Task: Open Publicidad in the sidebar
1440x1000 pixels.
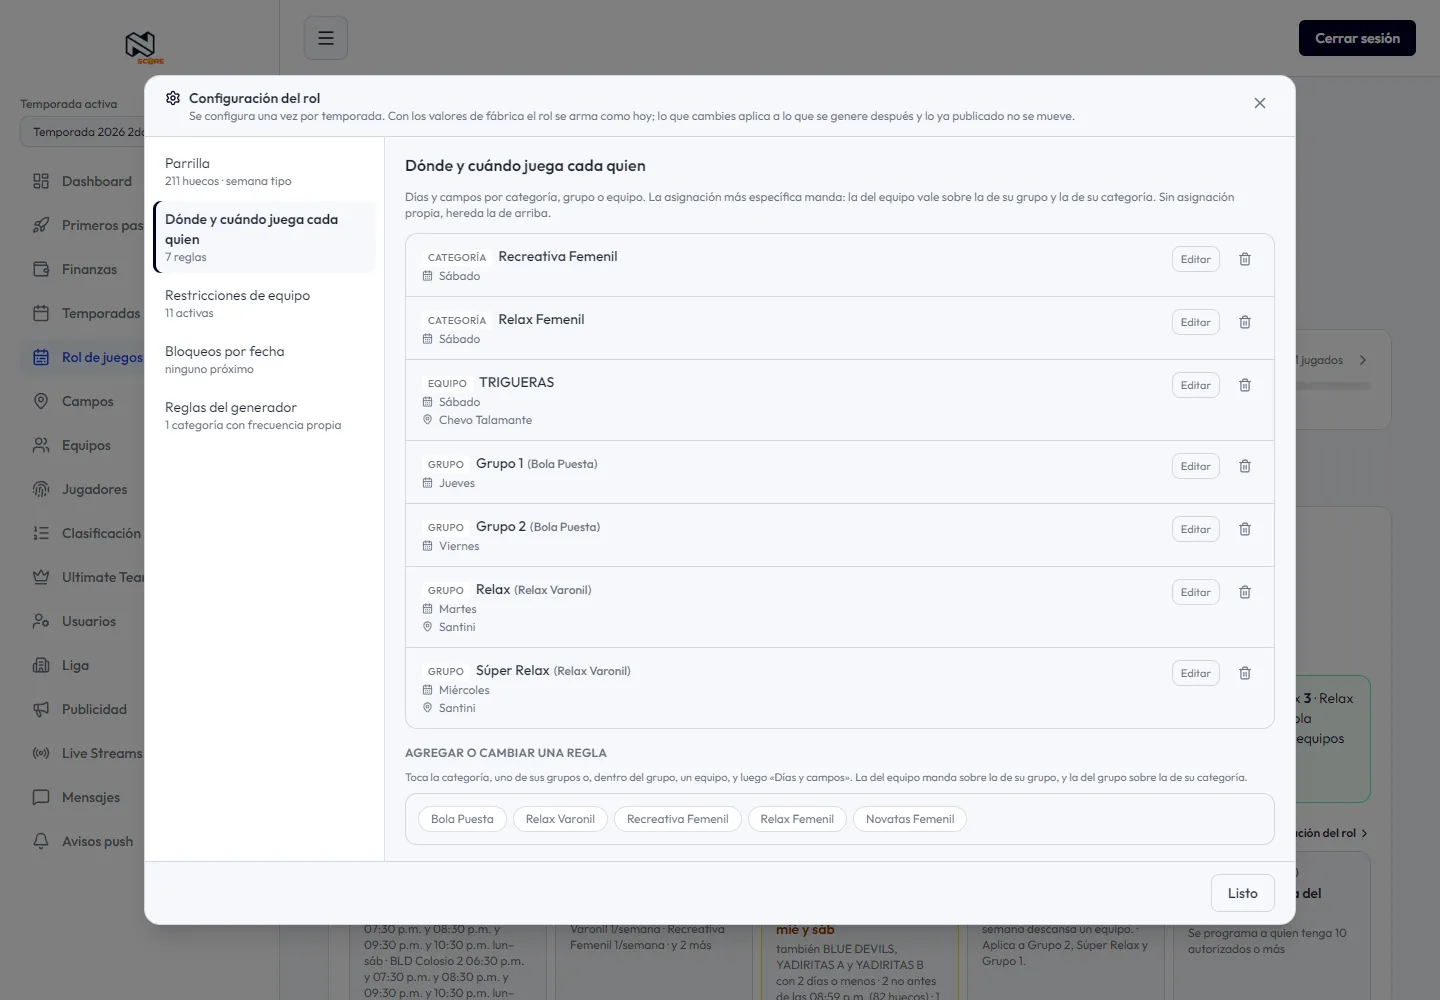Action: (83, 709)
